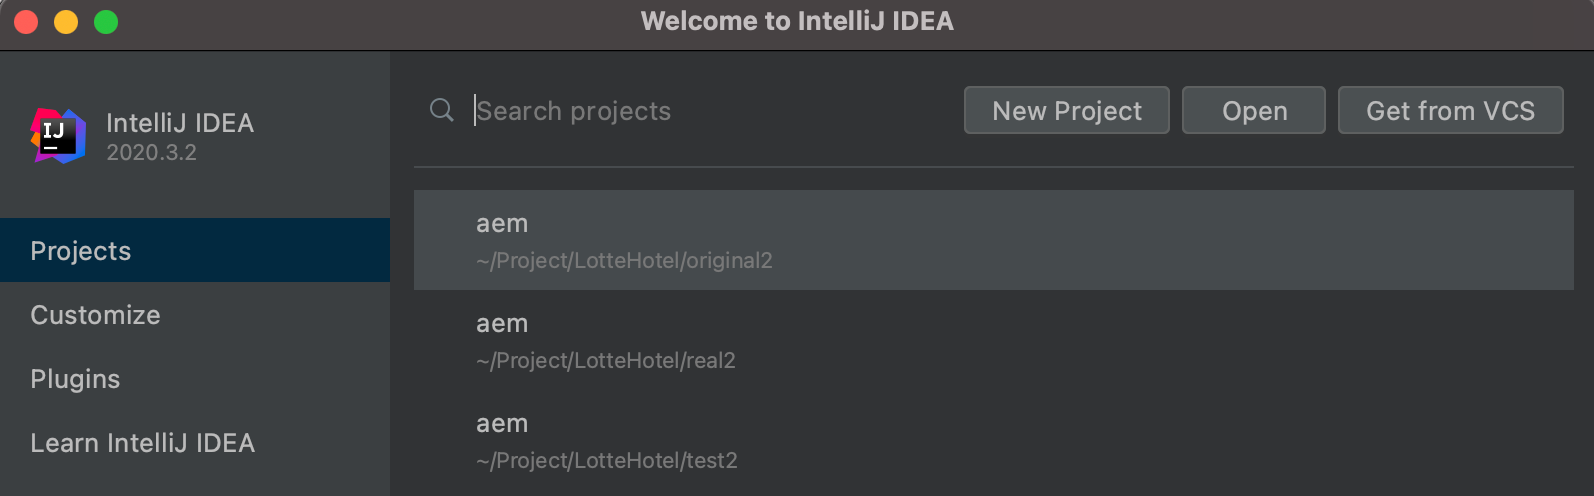Focus the Search projects input field
The image size is (1594, 496).
700,111
